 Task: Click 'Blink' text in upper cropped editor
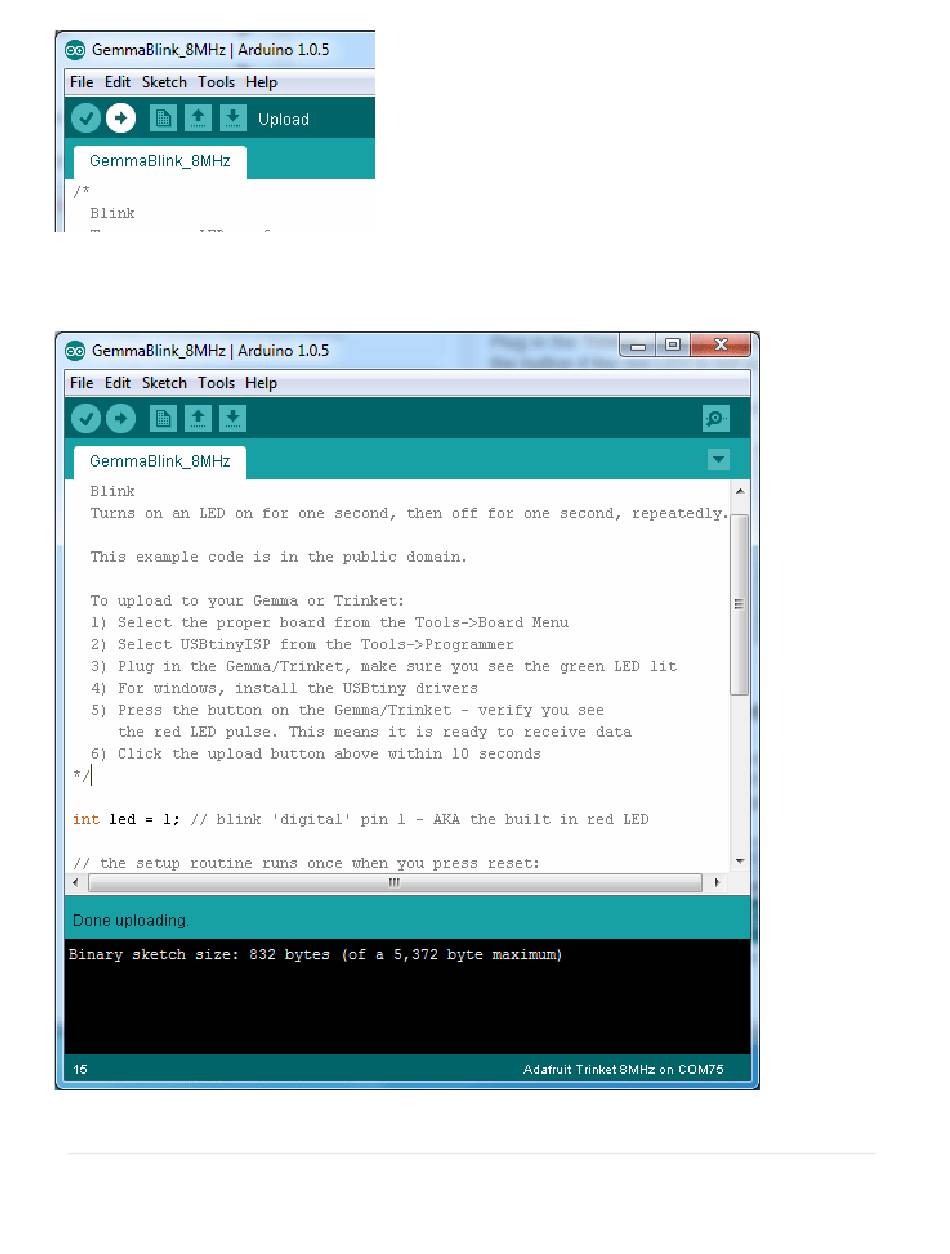tap(112, 213)
